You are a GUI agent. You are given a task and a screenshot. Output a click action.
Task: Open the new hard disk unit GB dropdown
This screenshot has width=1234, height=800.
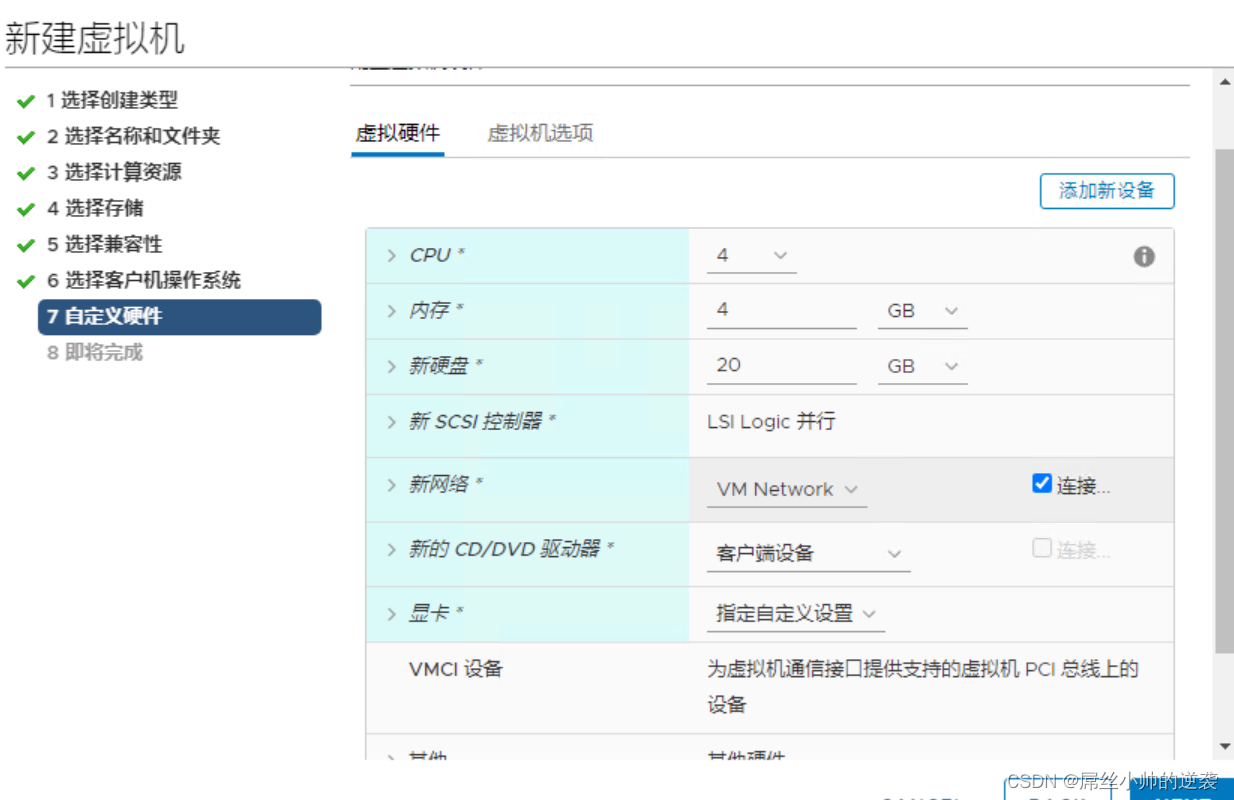click(x=922, y=366)
